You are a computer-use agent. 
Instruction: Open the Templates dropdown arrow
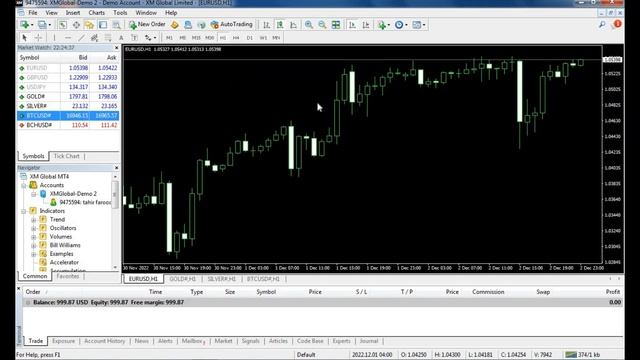[x=424, y=25]
